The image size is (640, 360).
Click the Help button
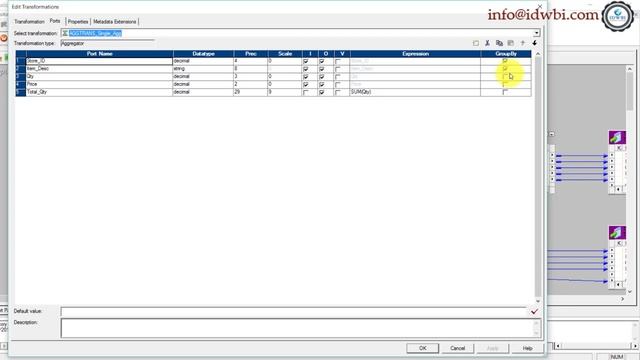click(x=528, y=348)
